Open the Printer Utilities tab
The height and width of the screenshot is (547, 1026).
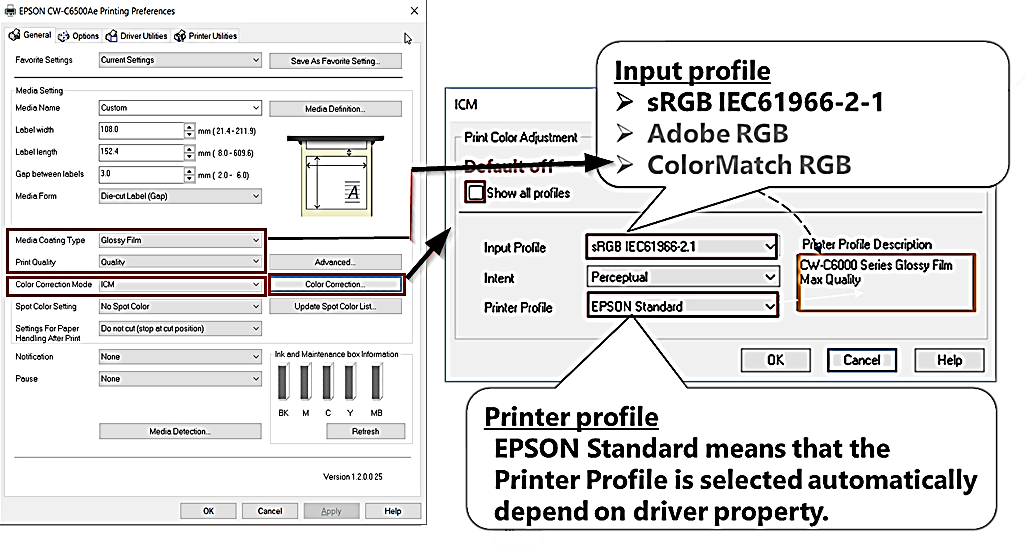pyautogui.click(x=206, y=36)
